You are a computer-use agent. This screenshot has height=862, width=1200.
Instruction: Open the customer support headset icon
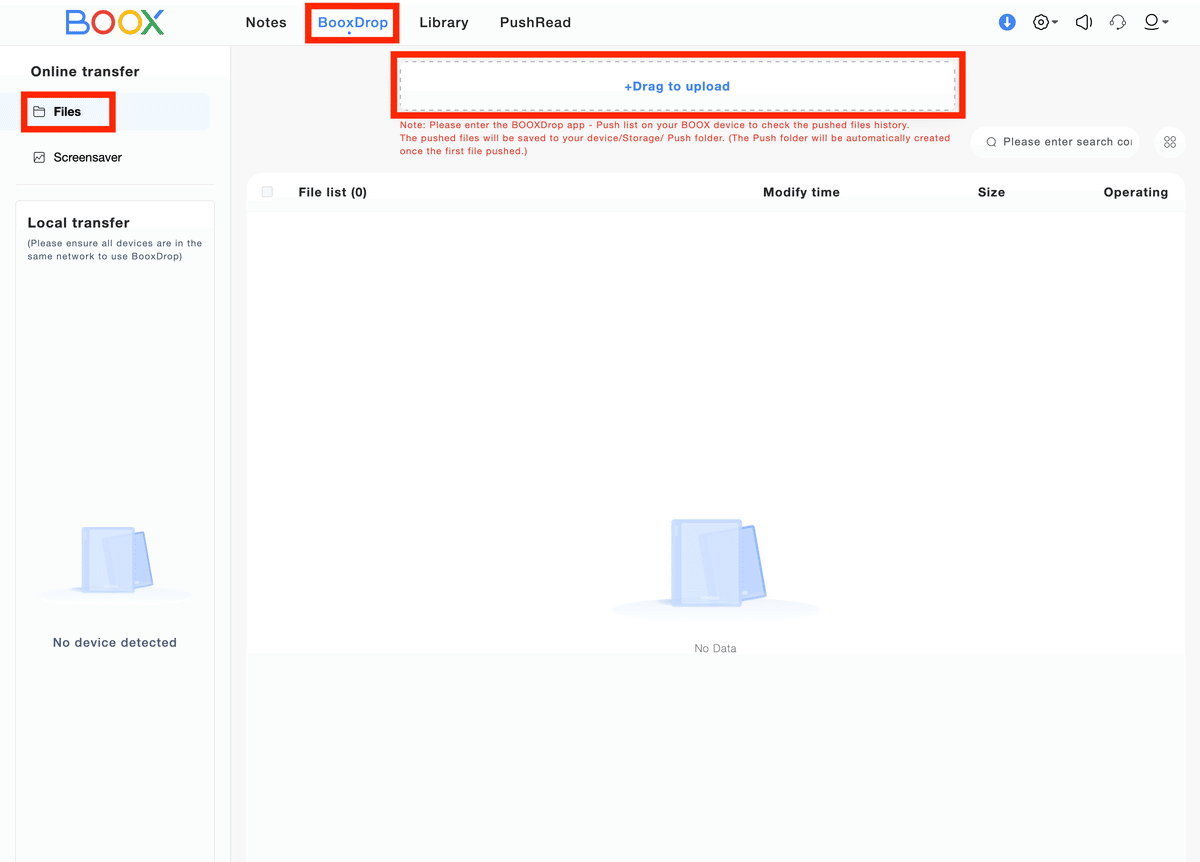(1118, 22)
